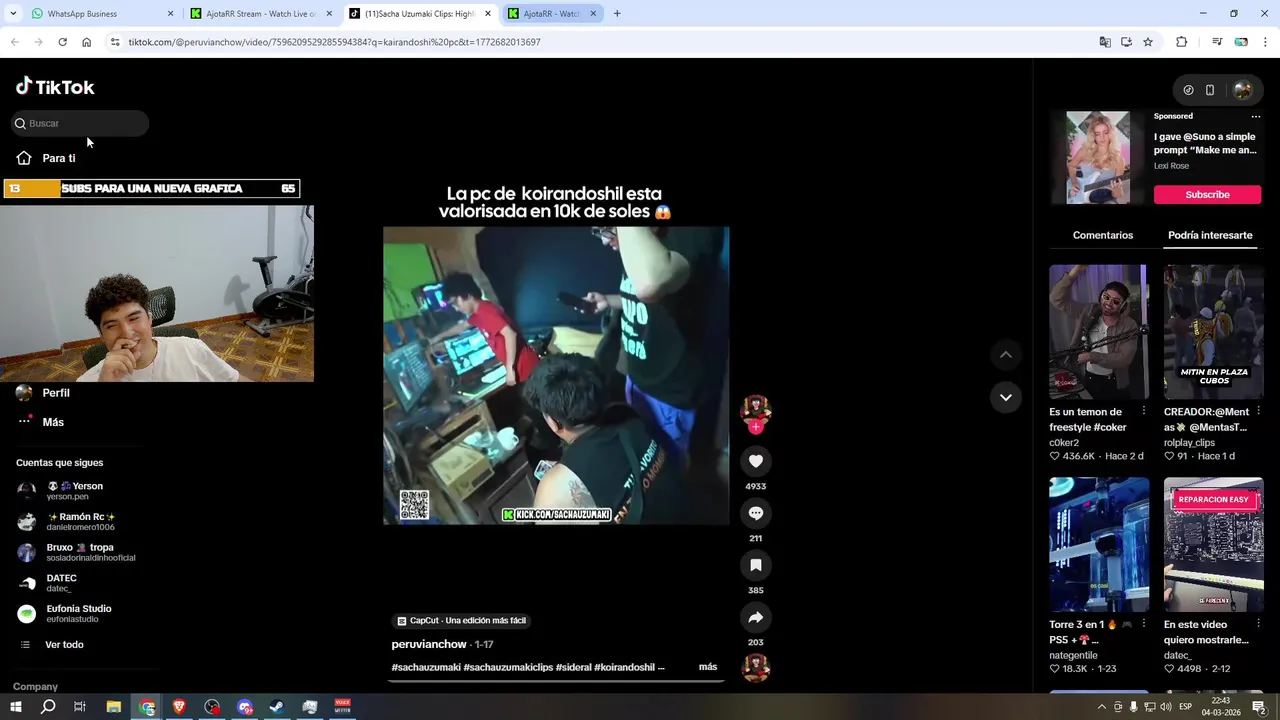Screen dimensions: 1280x720
Task: Open Ramón Rc followed account
Action: (80, 521)
